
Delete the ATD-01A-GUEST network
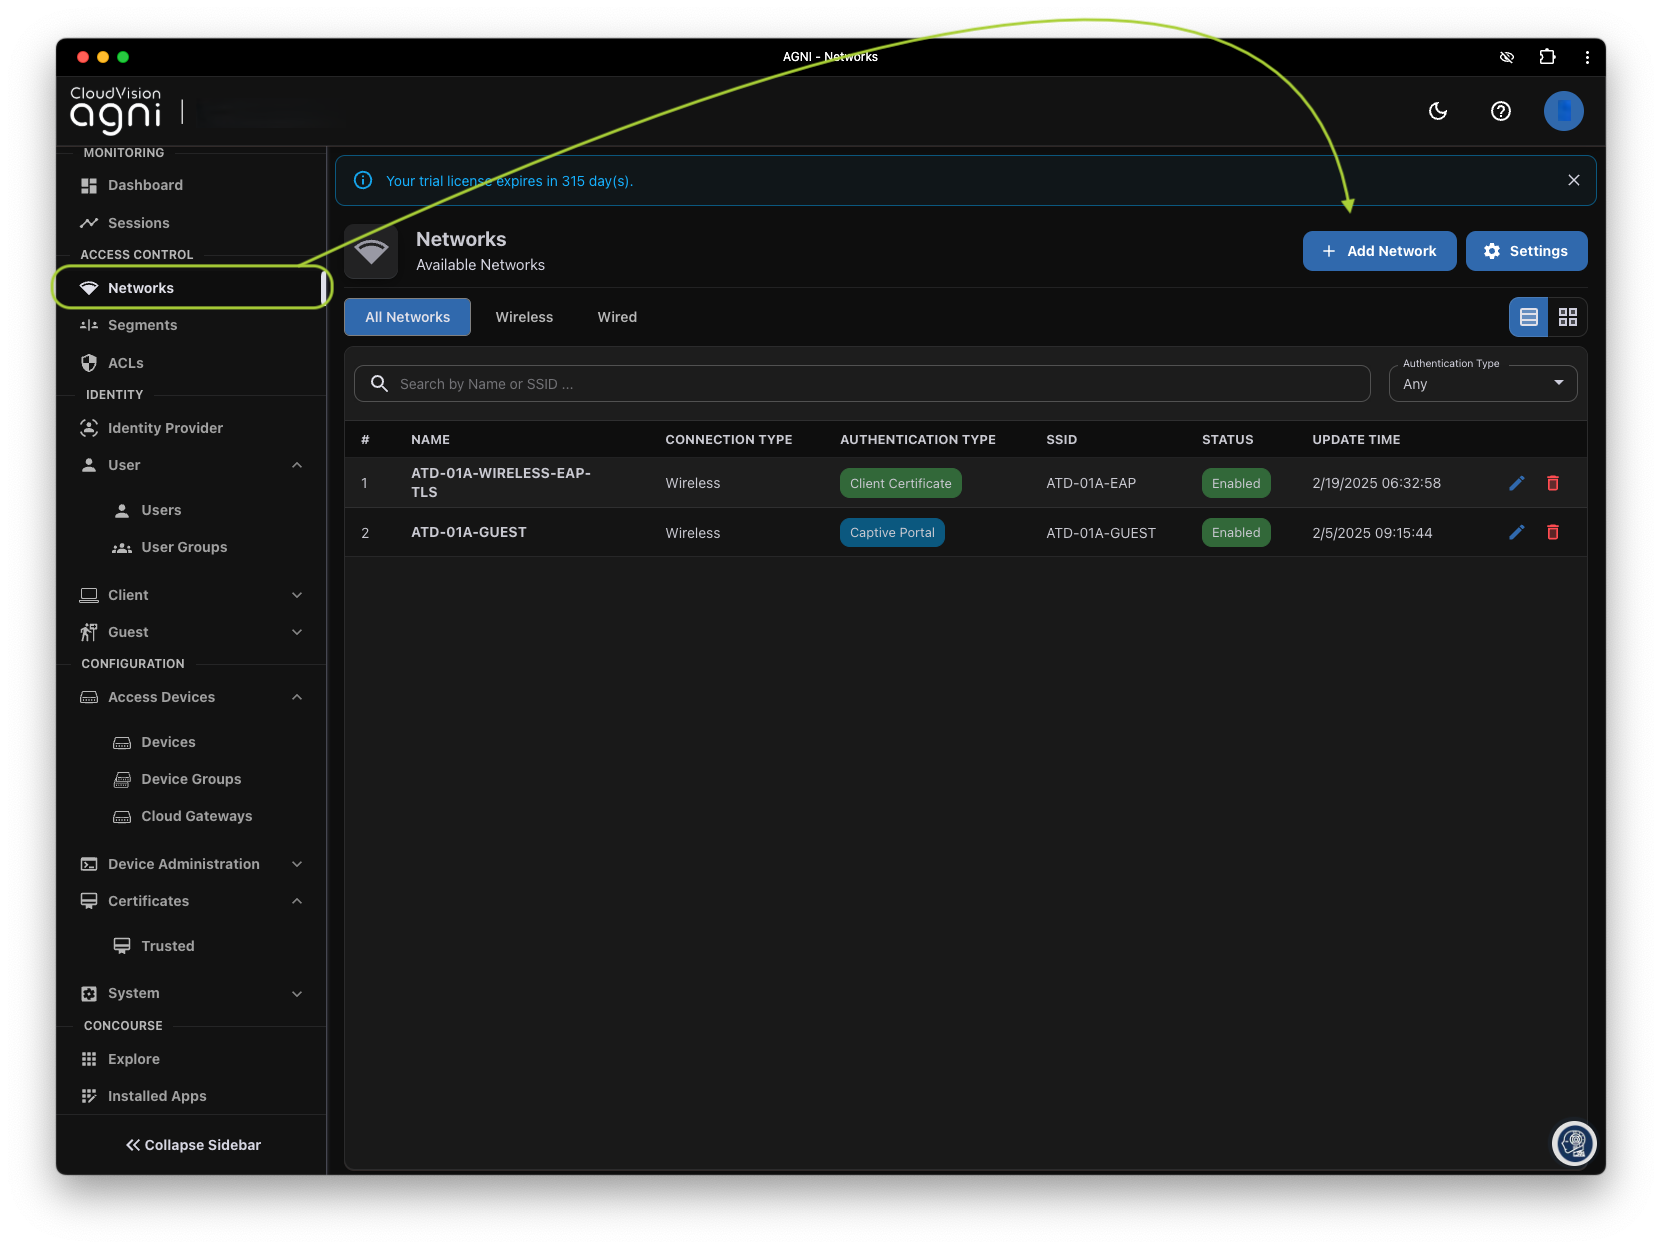(x=1552, y=533)
